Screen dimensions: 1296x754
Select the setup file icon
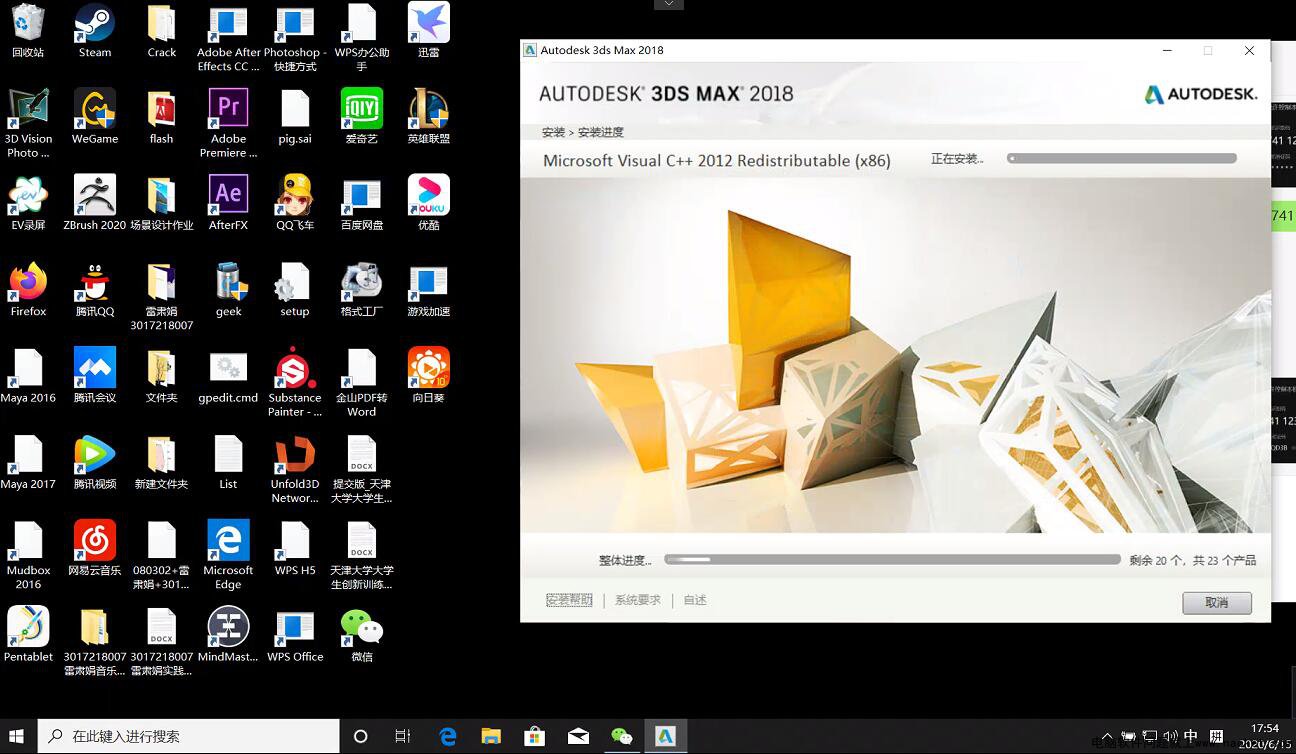[295, 290]
